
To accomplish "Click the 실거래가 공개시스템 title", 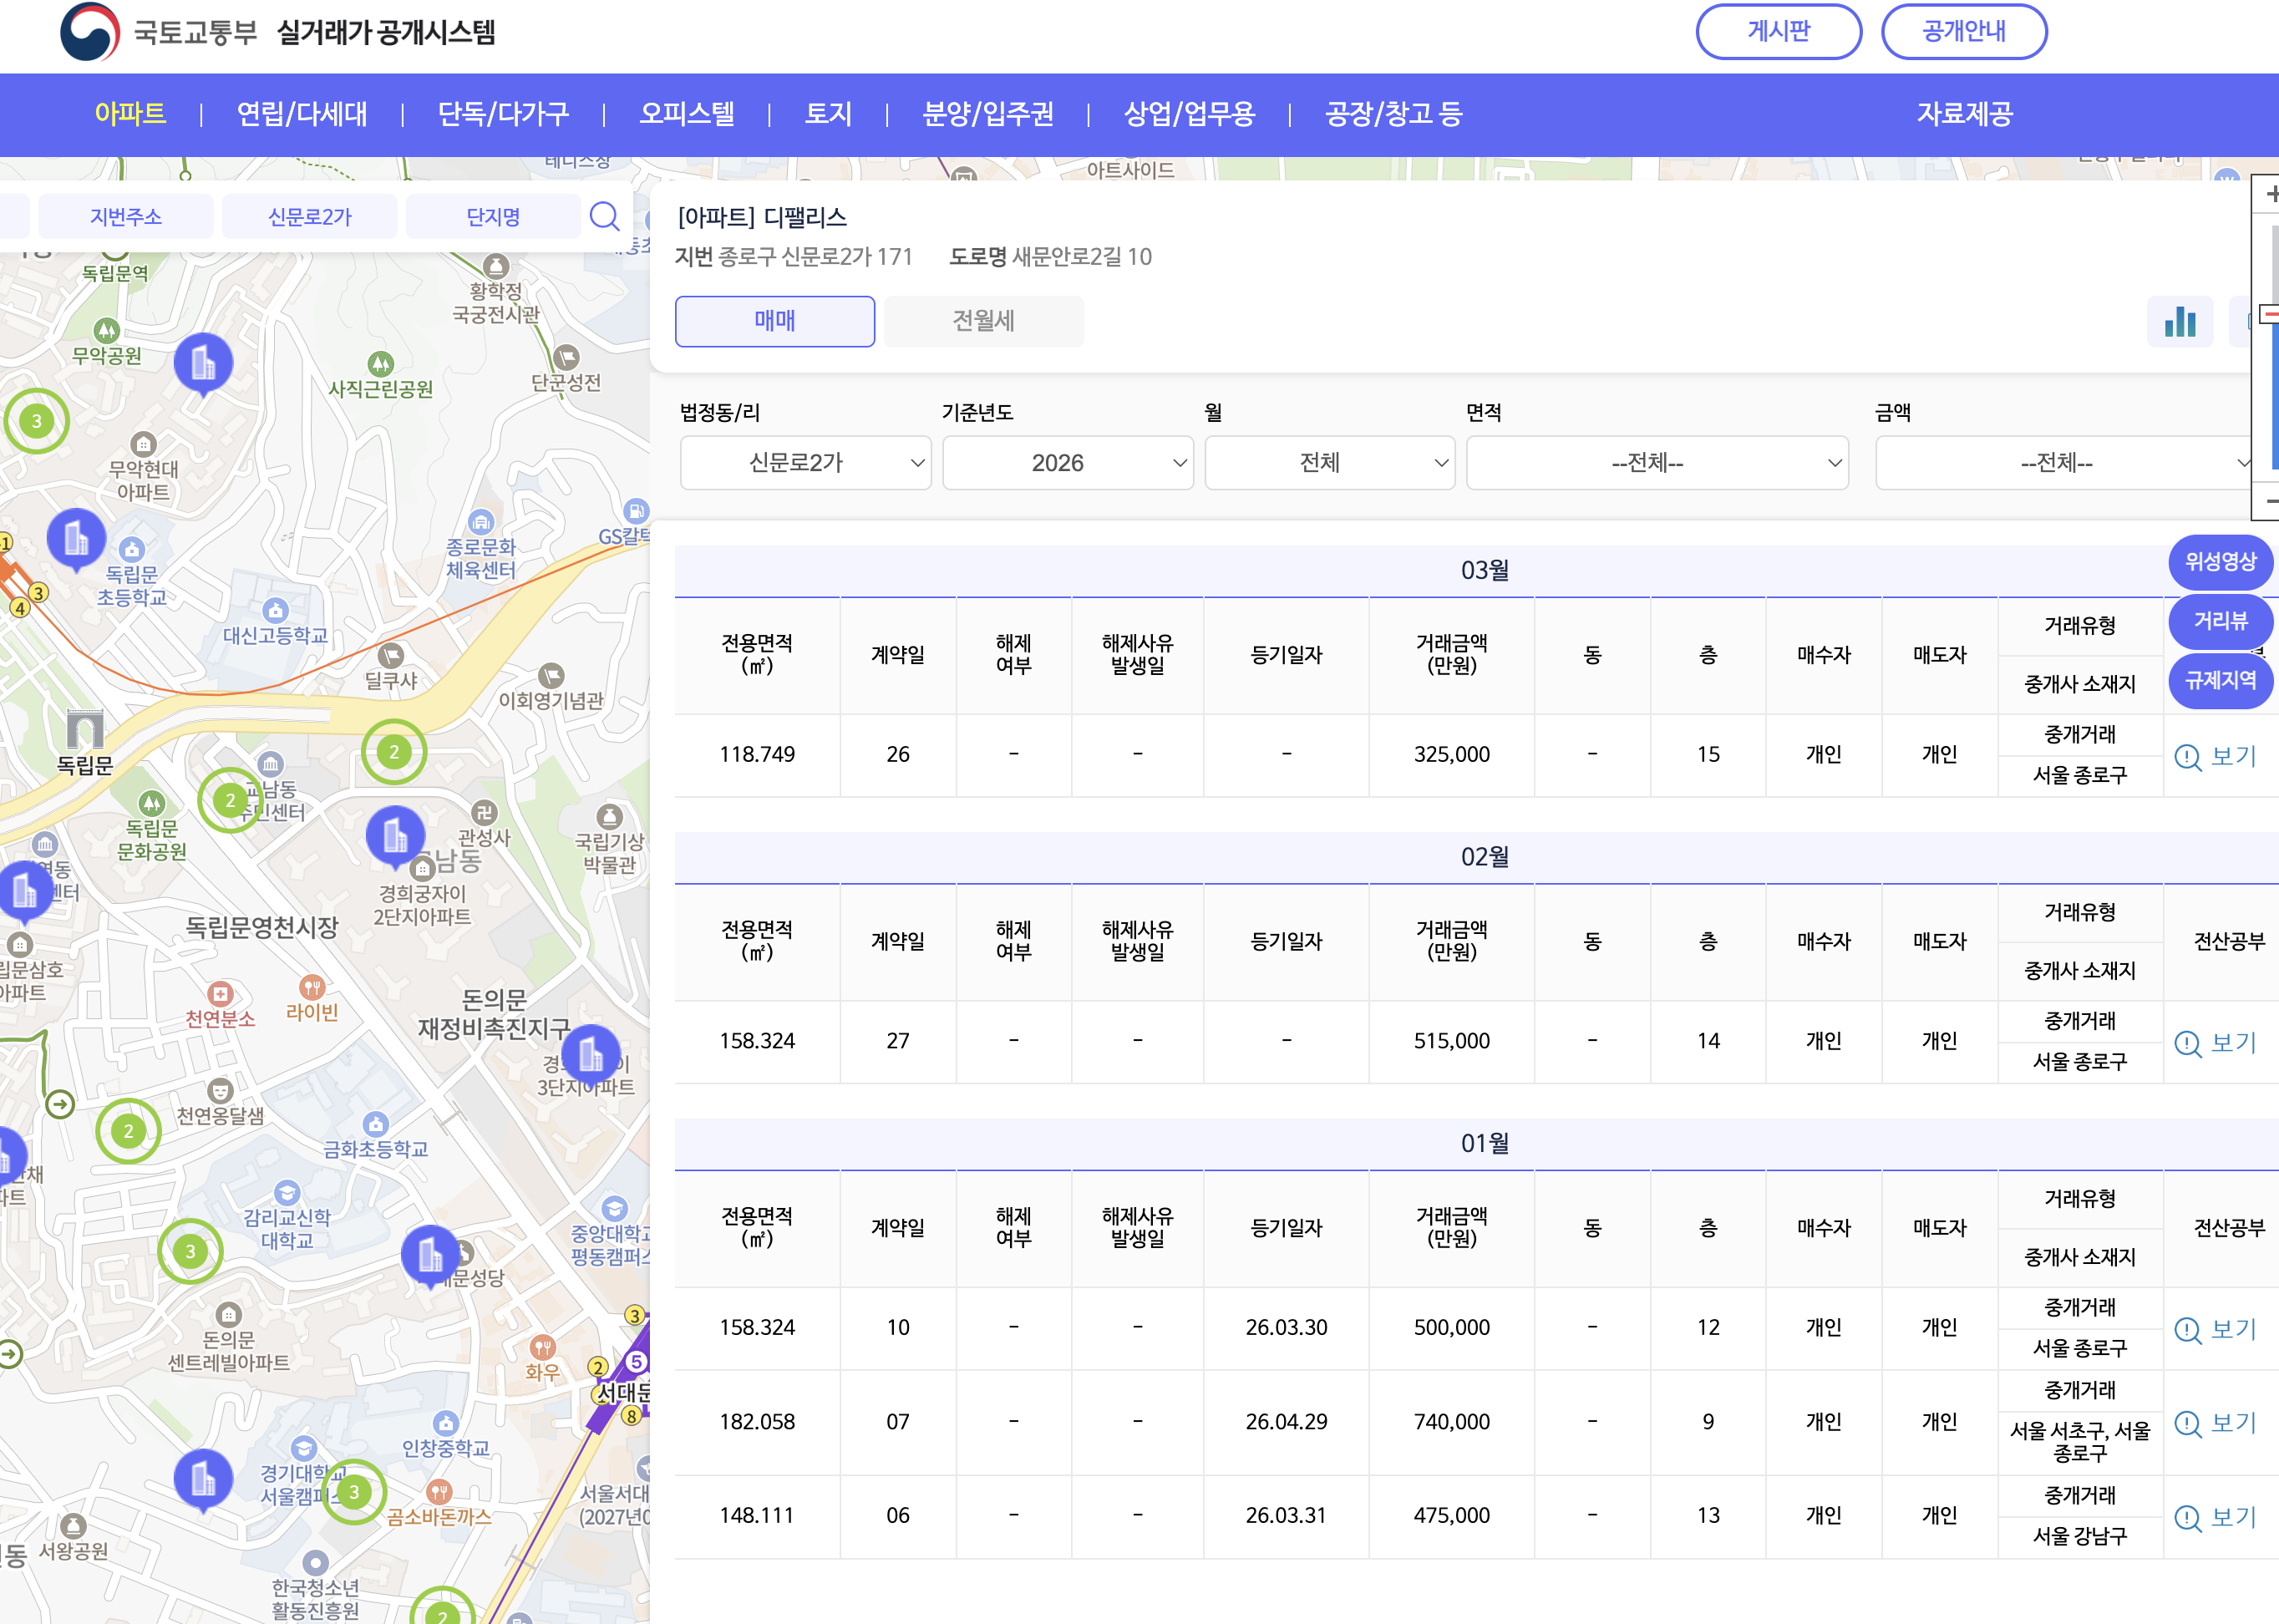I will pyautogui.click(x=386, y=32).
